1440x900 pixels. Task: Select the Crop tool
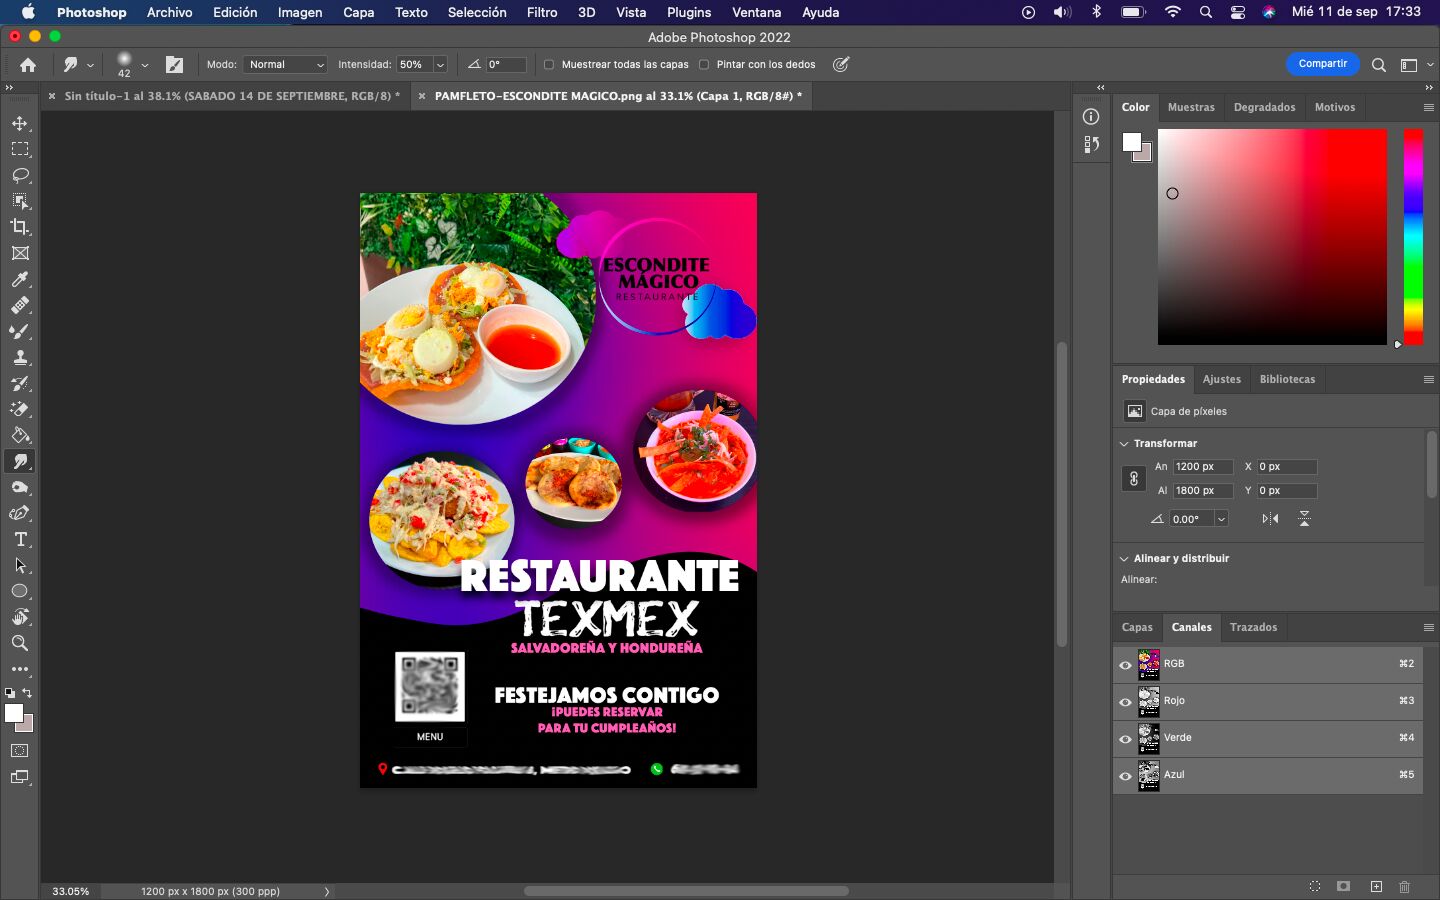(20, 227)
